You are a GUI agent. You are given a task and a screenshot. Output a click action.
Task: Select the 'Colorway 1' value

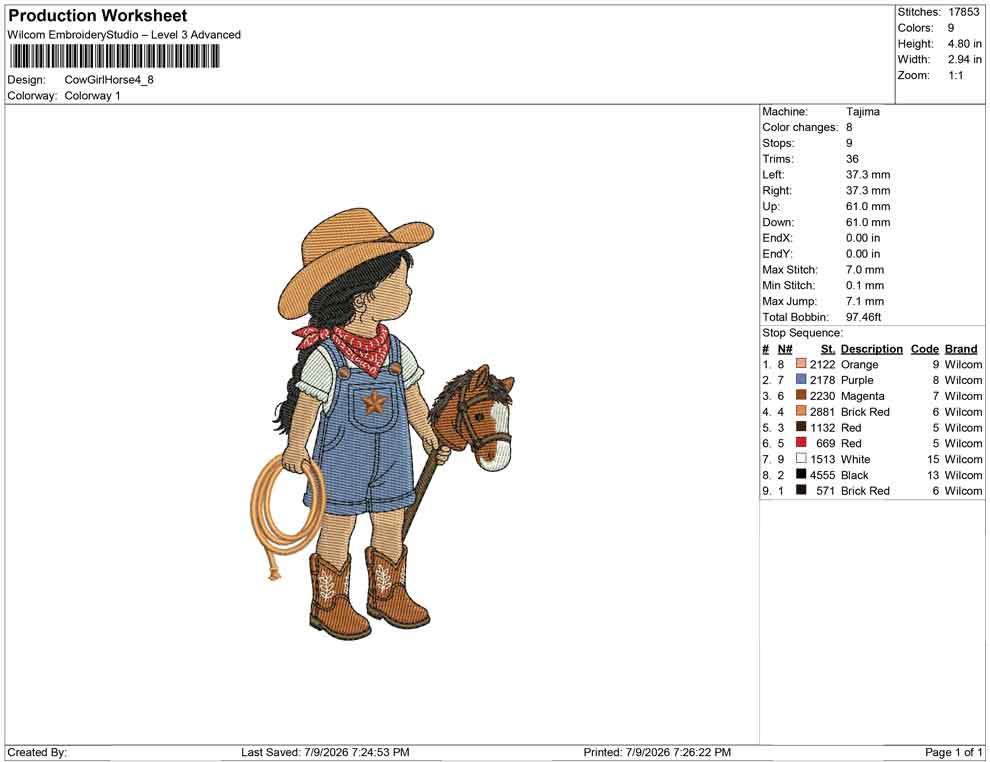[x=92, y=95]
